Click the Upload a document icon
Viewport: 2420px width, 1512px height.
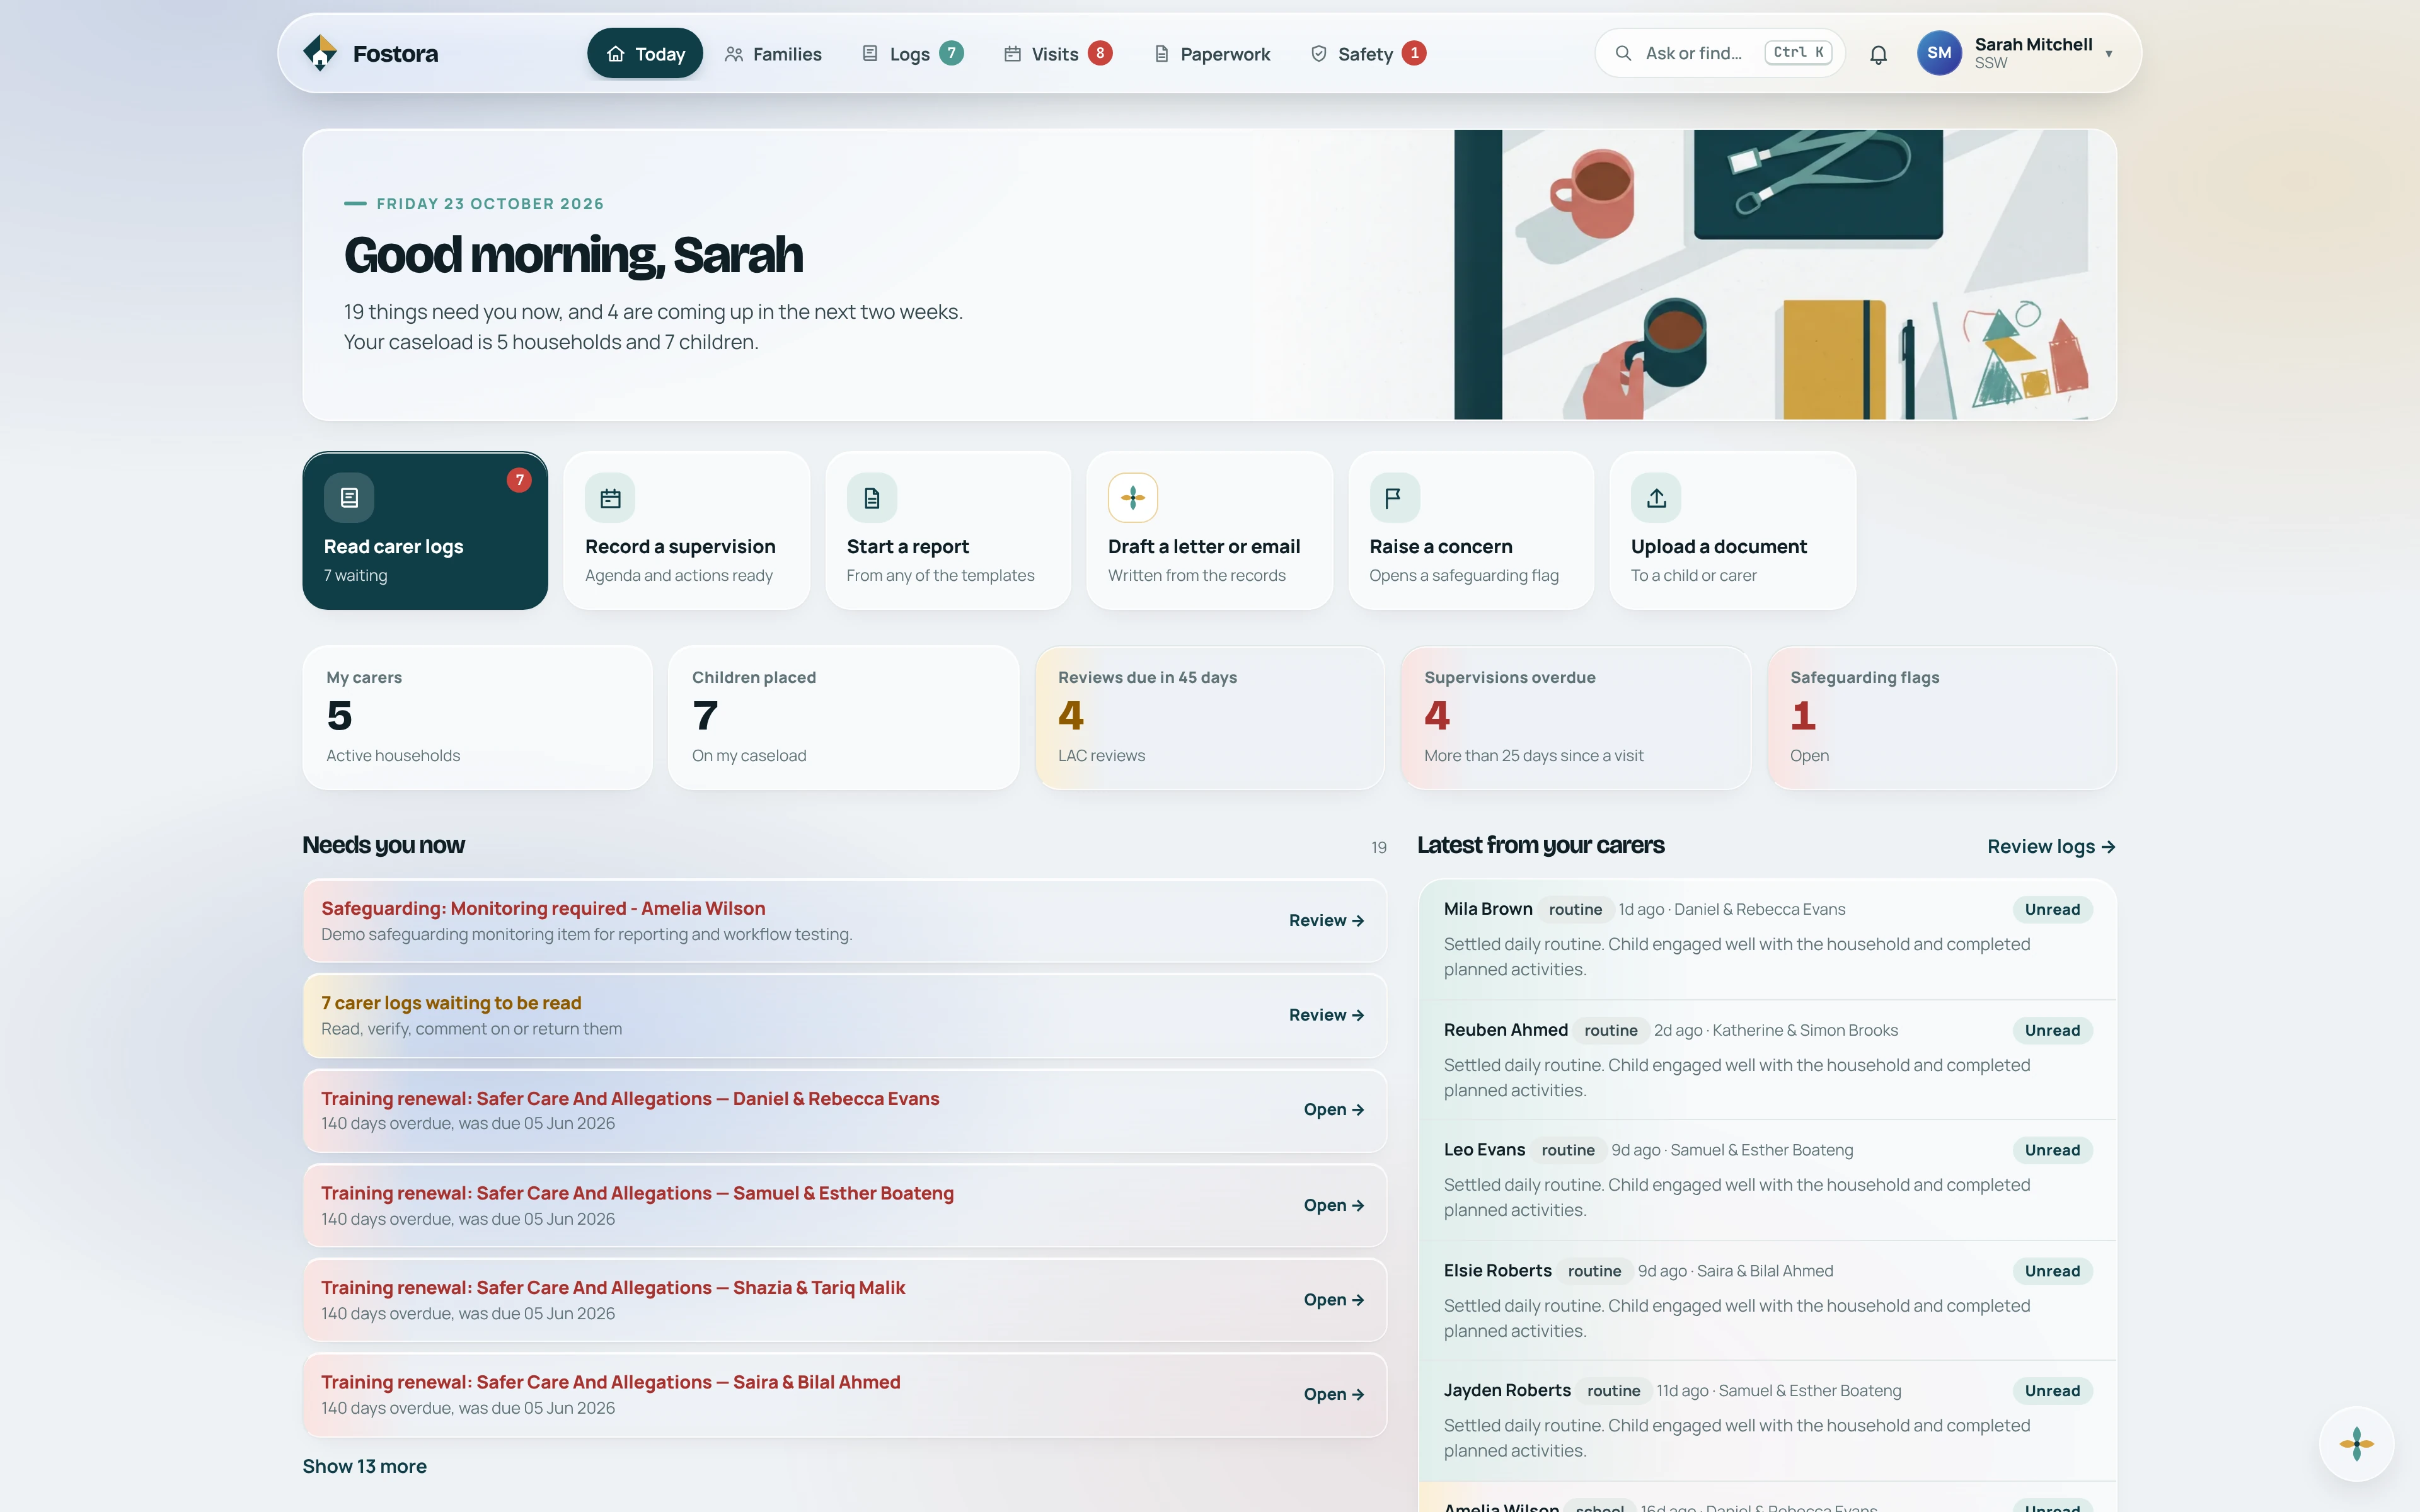coord(1656,497)
